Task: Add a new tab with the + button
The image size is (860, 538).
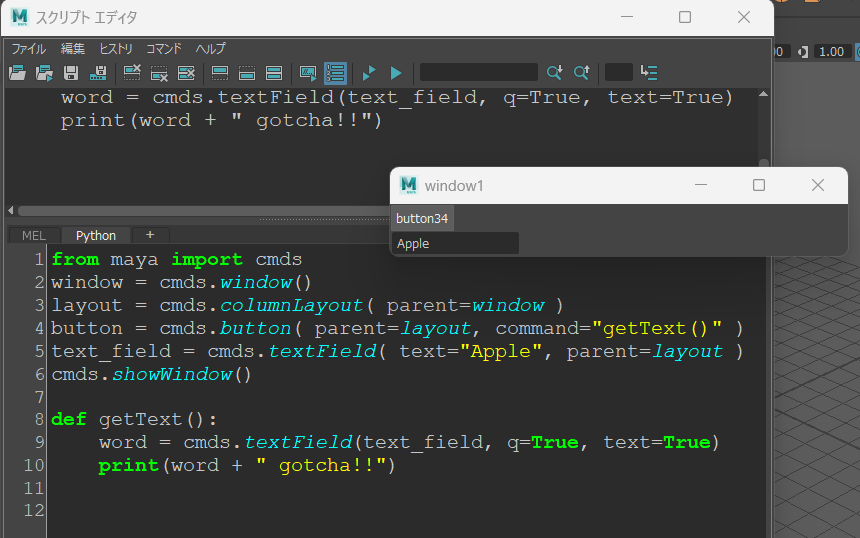Action: (x=150, y=235)
